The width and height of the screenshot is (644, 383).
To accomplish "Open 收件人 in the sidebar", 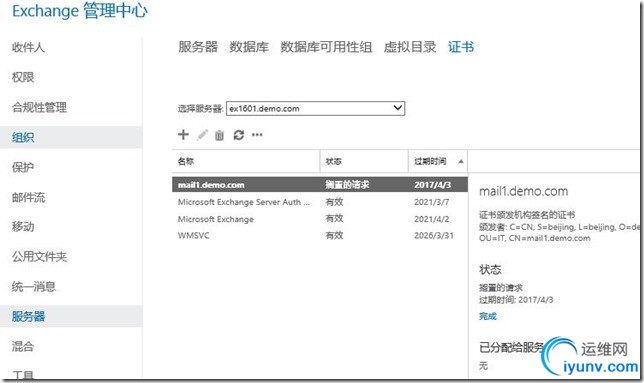I will coord(28,47).
